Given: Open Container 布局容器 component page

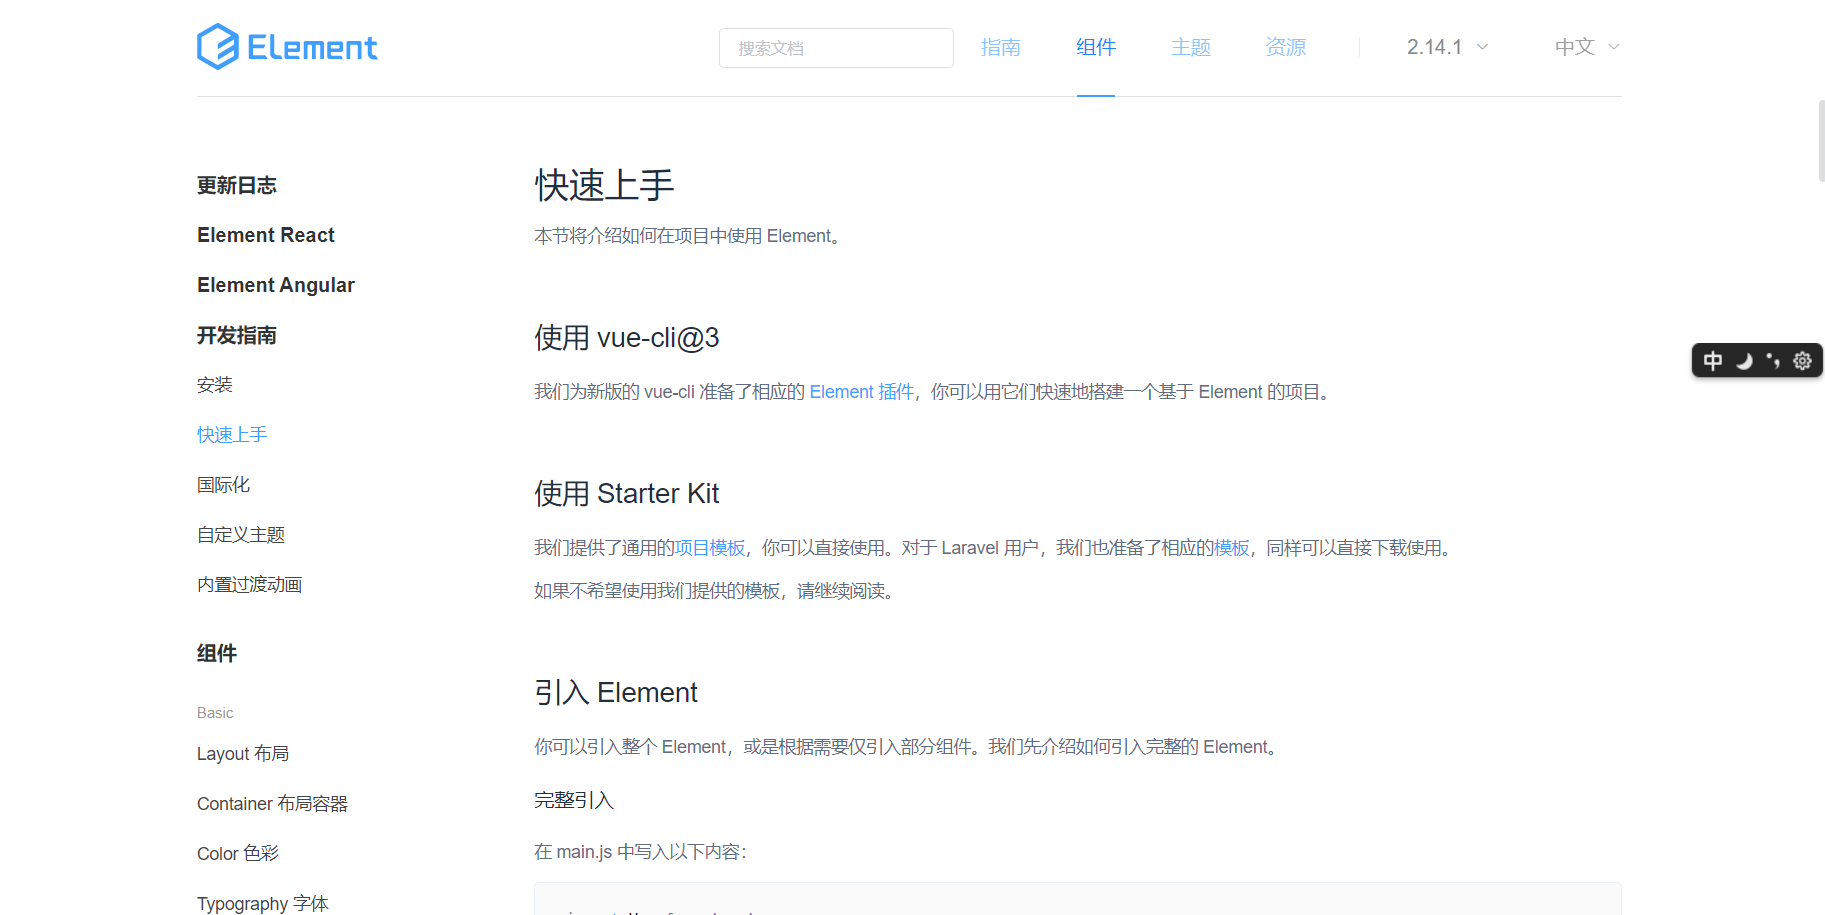Looking at the screenshot, I should point(272,804).
